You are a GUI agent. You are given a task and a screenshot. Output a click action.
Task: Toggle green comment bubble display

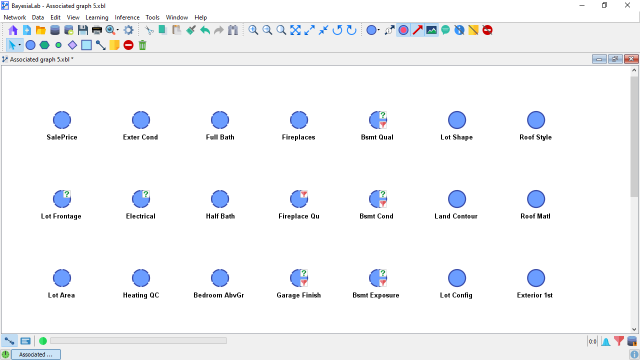pyautogui.click(x=445, y=30)
